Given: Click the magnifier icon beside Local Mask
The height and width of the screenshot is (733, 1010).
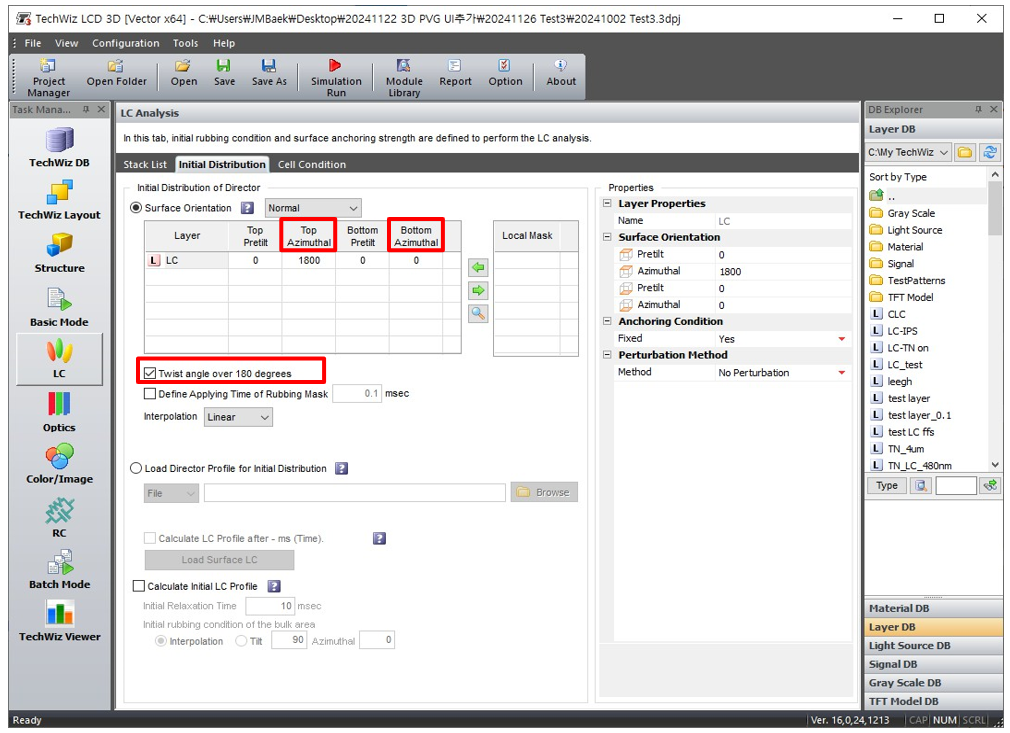Looking at the screenshot, I should pyautogui.click(x=478, y=313).
